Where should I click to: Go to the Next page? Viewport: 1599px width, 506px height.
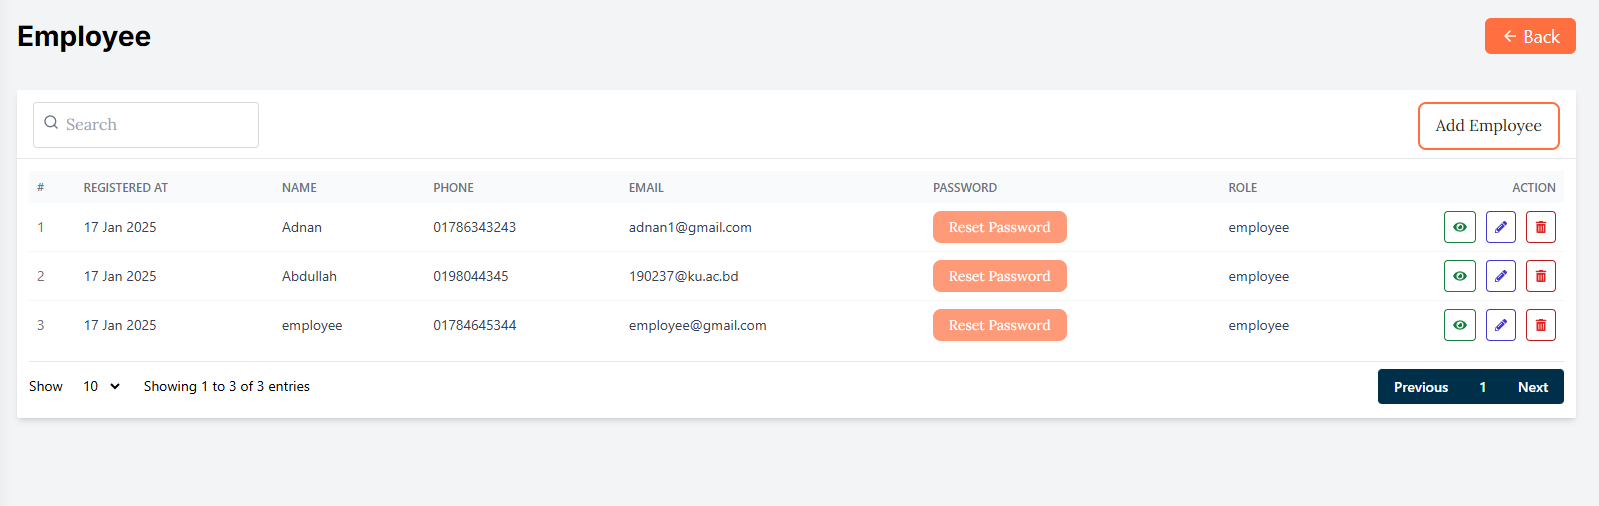point(1532,387)
